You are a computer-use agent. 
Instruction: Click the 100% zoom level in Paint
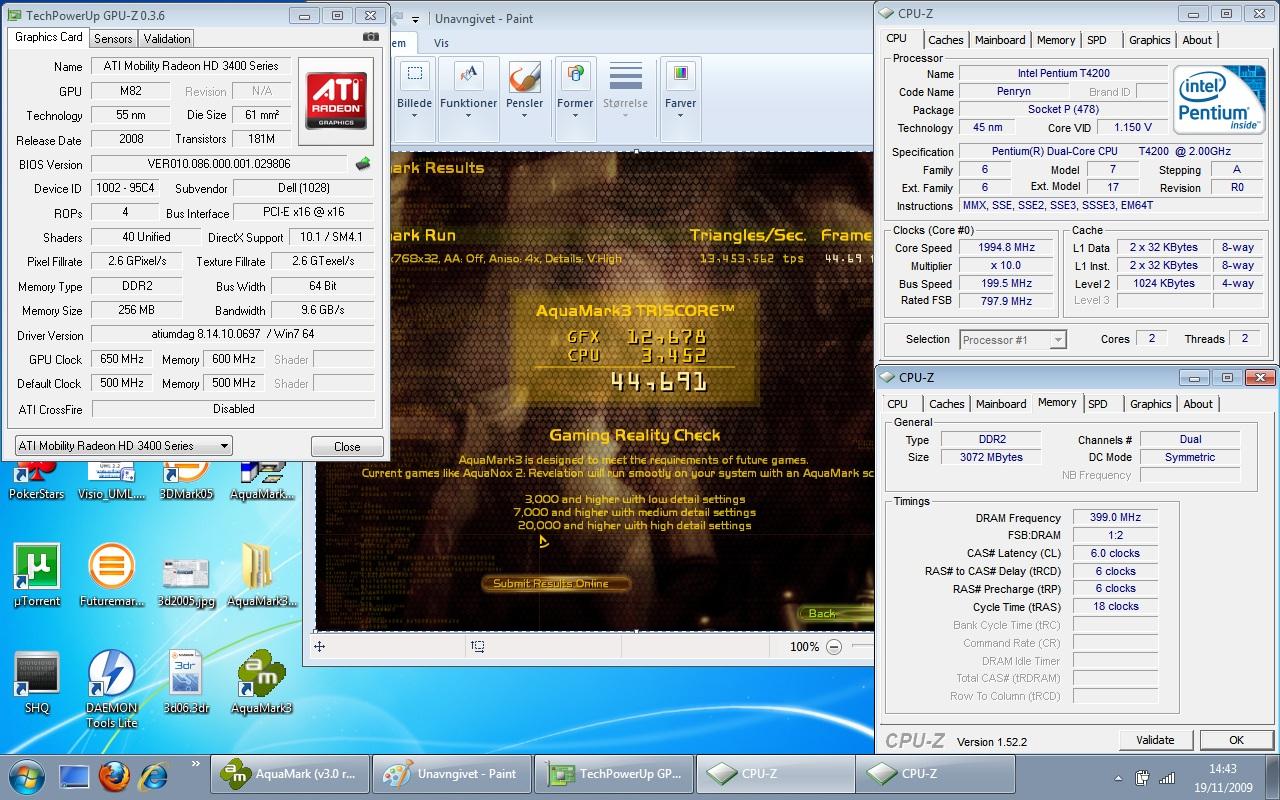[x=804, y=647]
